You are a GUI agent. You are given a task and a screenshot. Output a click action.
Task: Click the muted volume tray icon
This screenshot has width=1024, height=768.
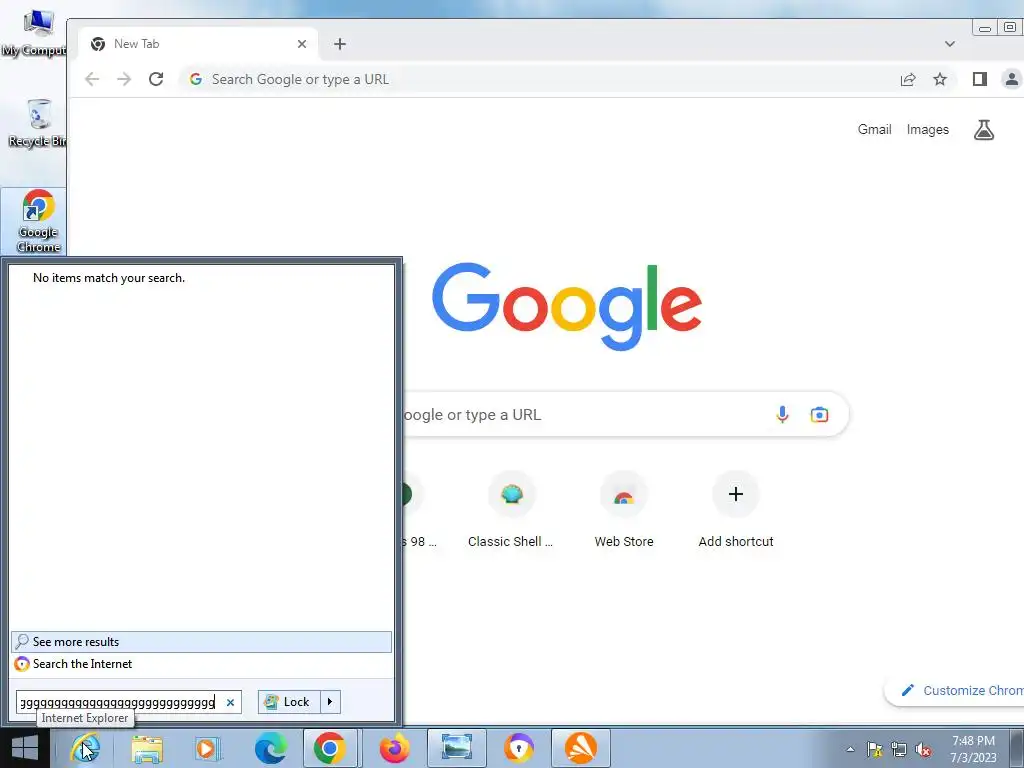point(923,749)
